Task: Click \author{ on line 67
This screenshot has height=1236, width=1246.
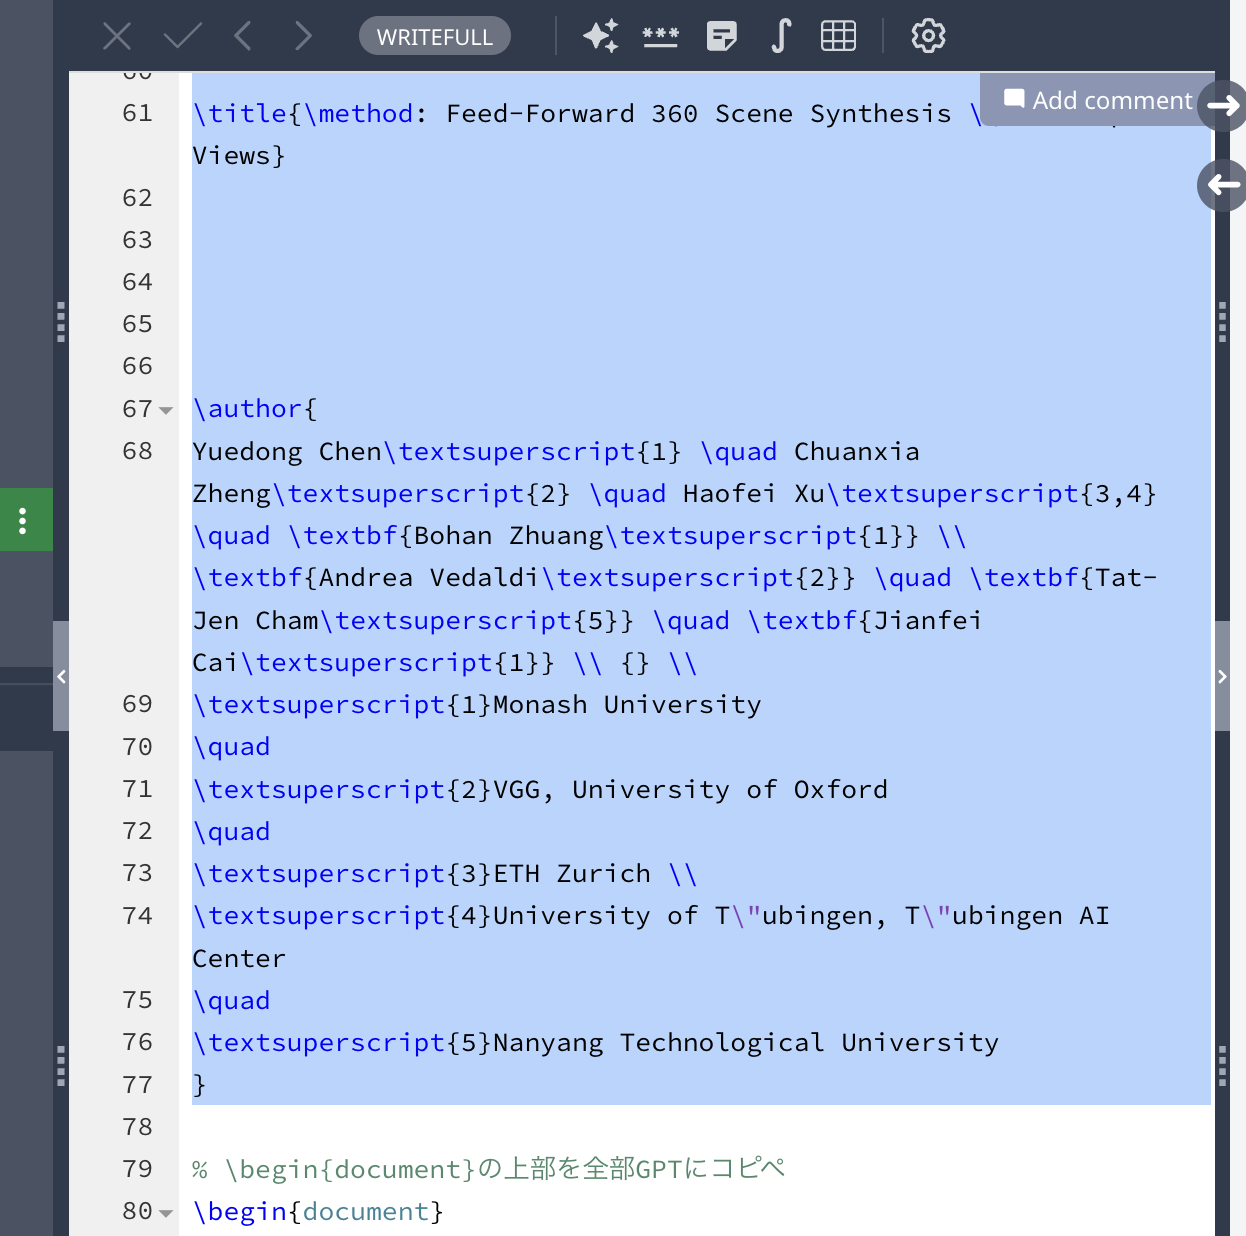Action: (255, 409)
